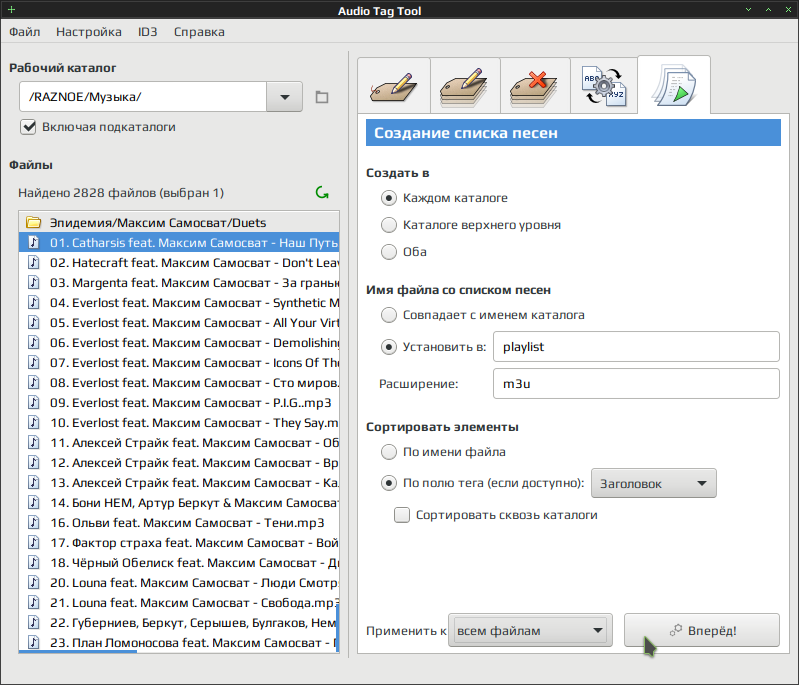Switch to multiple tags edit tab icon

click(x=465, y=86)
